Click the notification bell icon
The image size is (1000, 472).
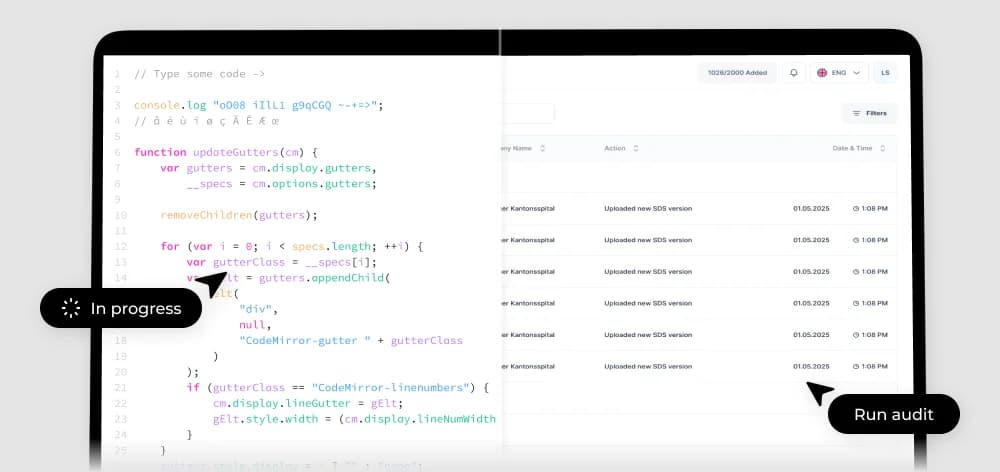(794, 73)
